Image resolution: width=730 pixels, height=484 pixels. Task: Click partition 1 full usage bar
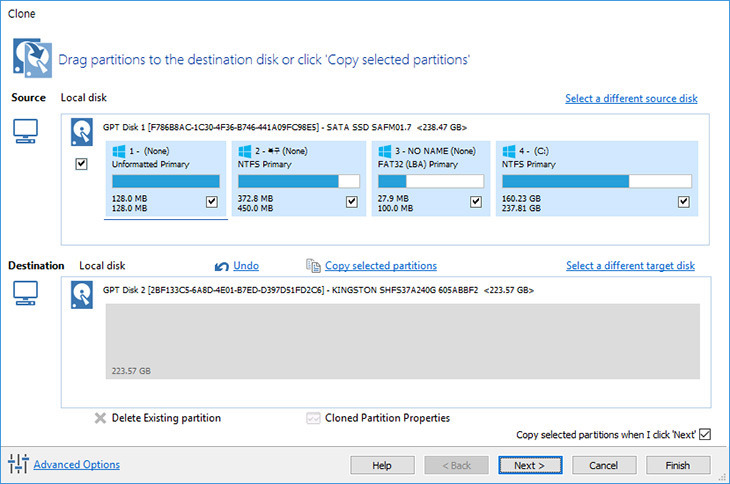(166, 181)
